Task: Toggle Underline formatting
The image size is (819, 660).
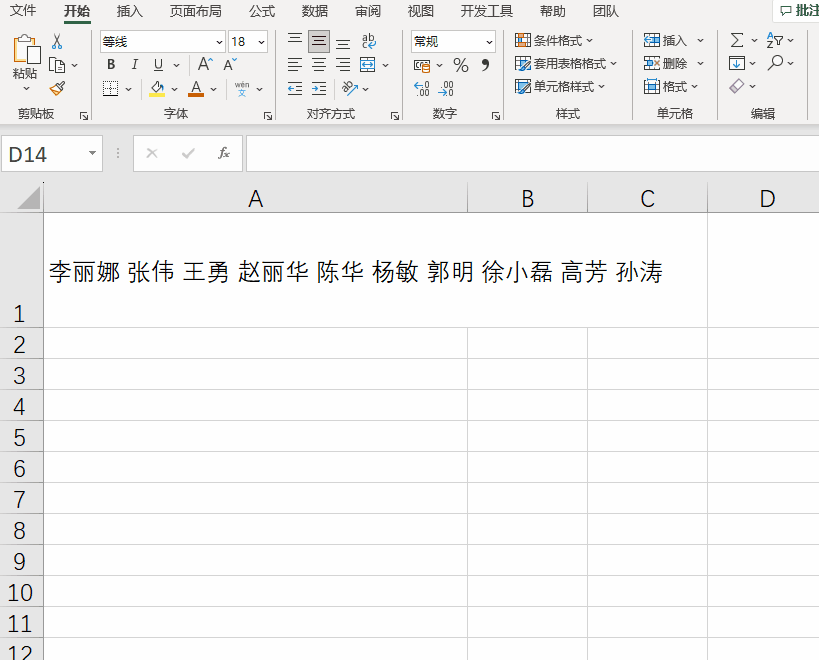Action: 158,64
